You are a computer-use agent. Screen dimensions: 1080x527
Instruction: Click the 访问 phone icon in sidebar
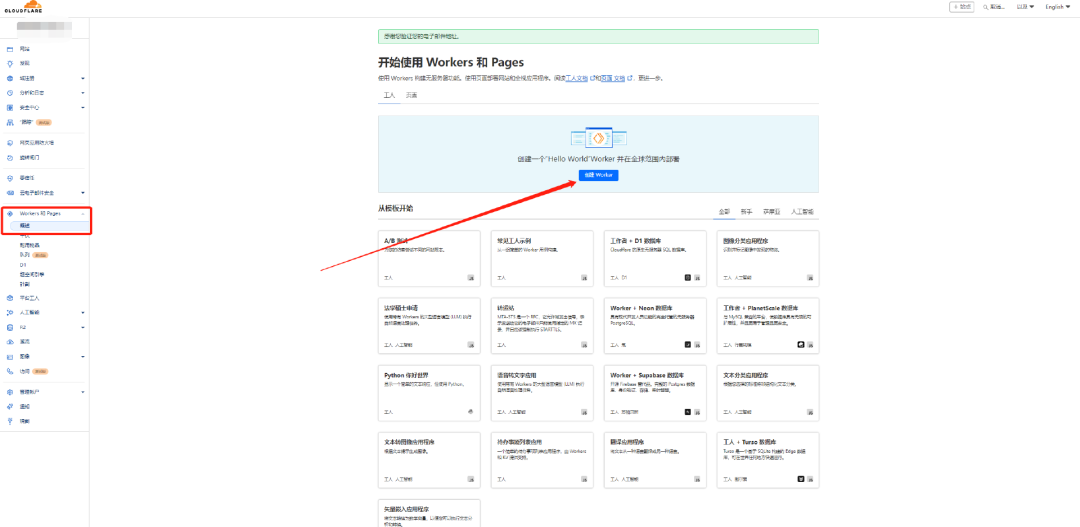10,371
